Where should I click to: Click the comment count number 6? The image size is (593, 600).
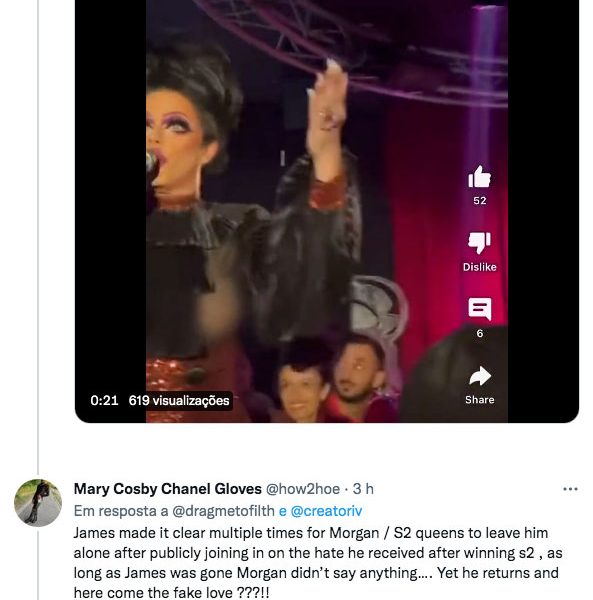click(480, 334)
